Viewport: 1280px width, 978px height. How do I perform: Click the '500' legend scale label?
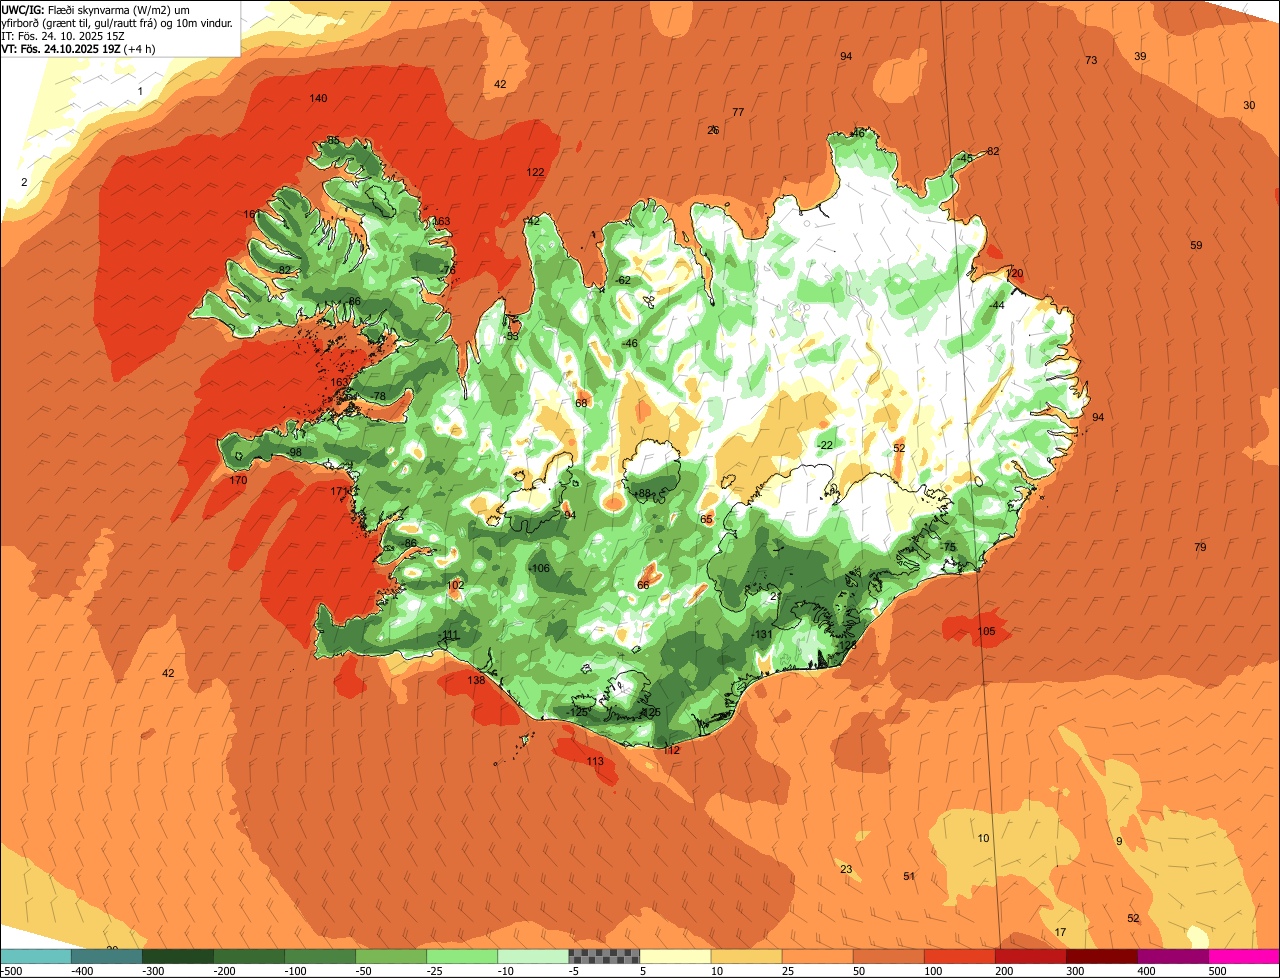[1216, 971]
